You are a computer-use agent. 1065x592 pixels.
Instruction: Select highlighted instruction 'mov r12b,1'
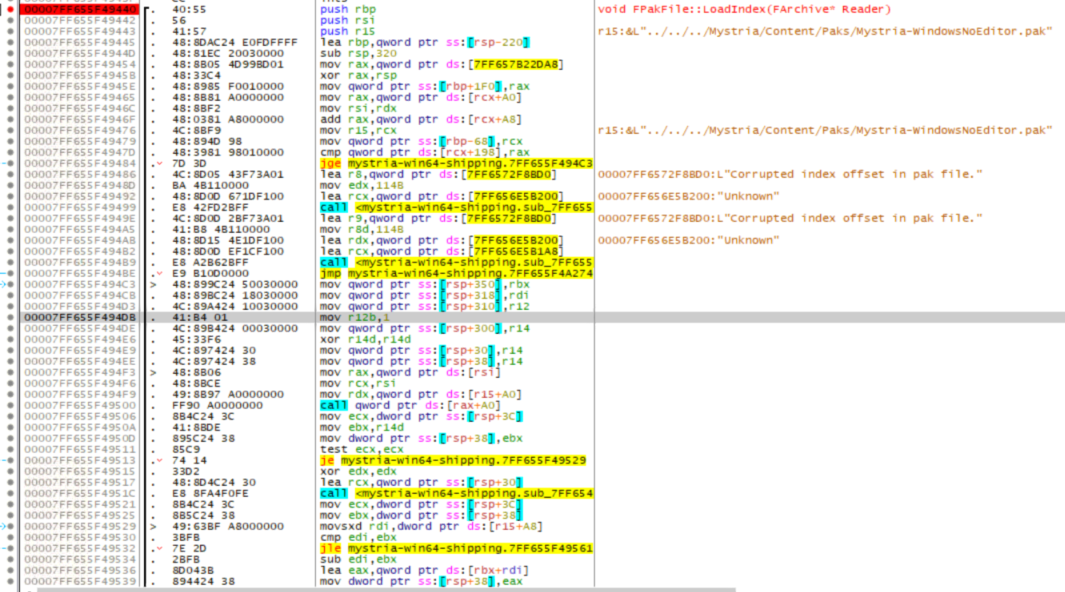tap(355, 318)
